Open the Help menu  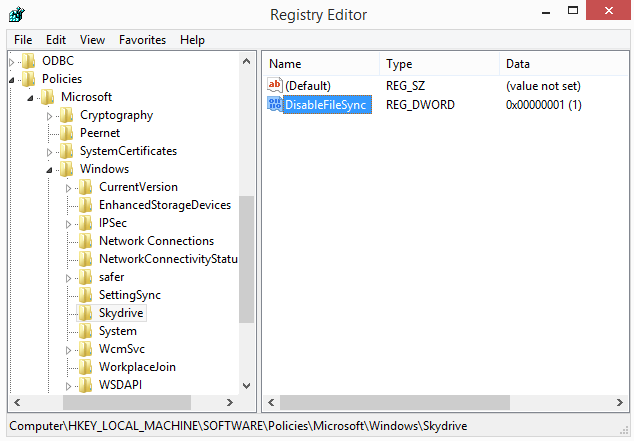click(192, 40)
